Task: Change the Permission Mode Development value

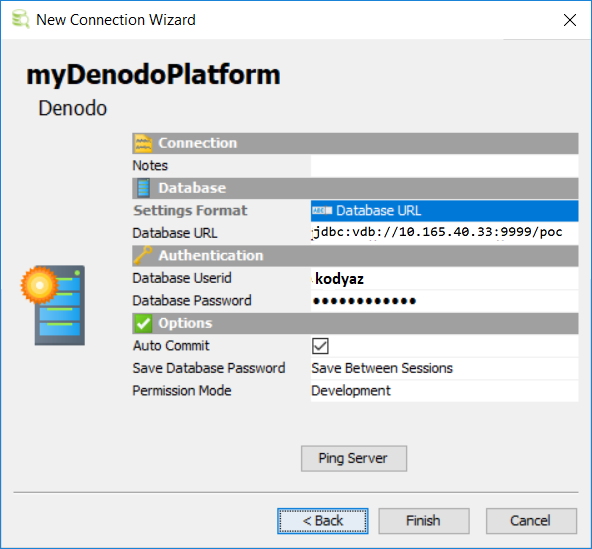Action: click(x=444, y=391)
